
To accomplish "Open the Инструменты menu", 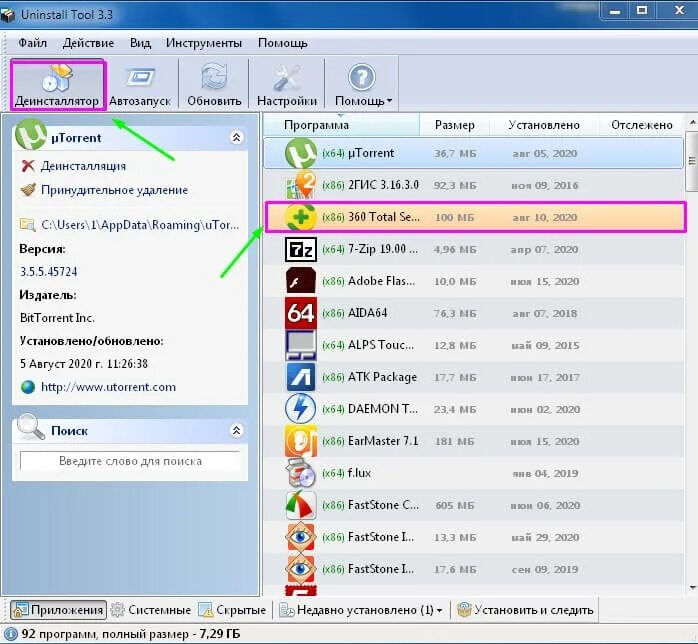I will click(x=204, y=43).
